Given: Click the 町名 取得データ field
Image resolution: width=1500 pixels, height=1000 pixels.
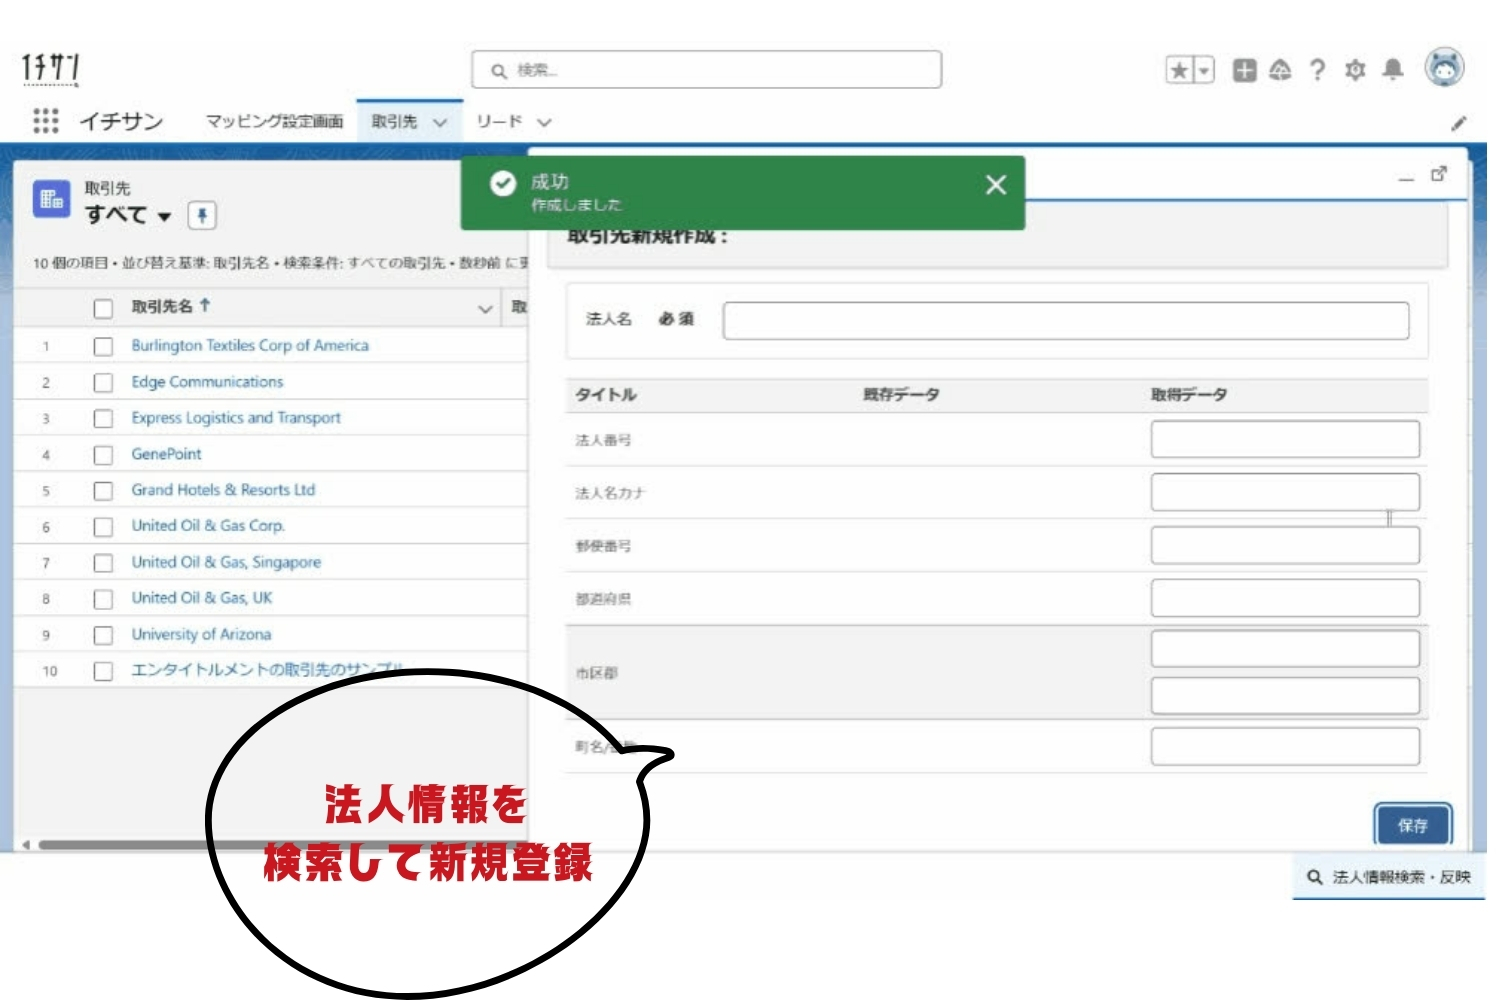Looking at the screenshot, I should (x=1285, y=746).
